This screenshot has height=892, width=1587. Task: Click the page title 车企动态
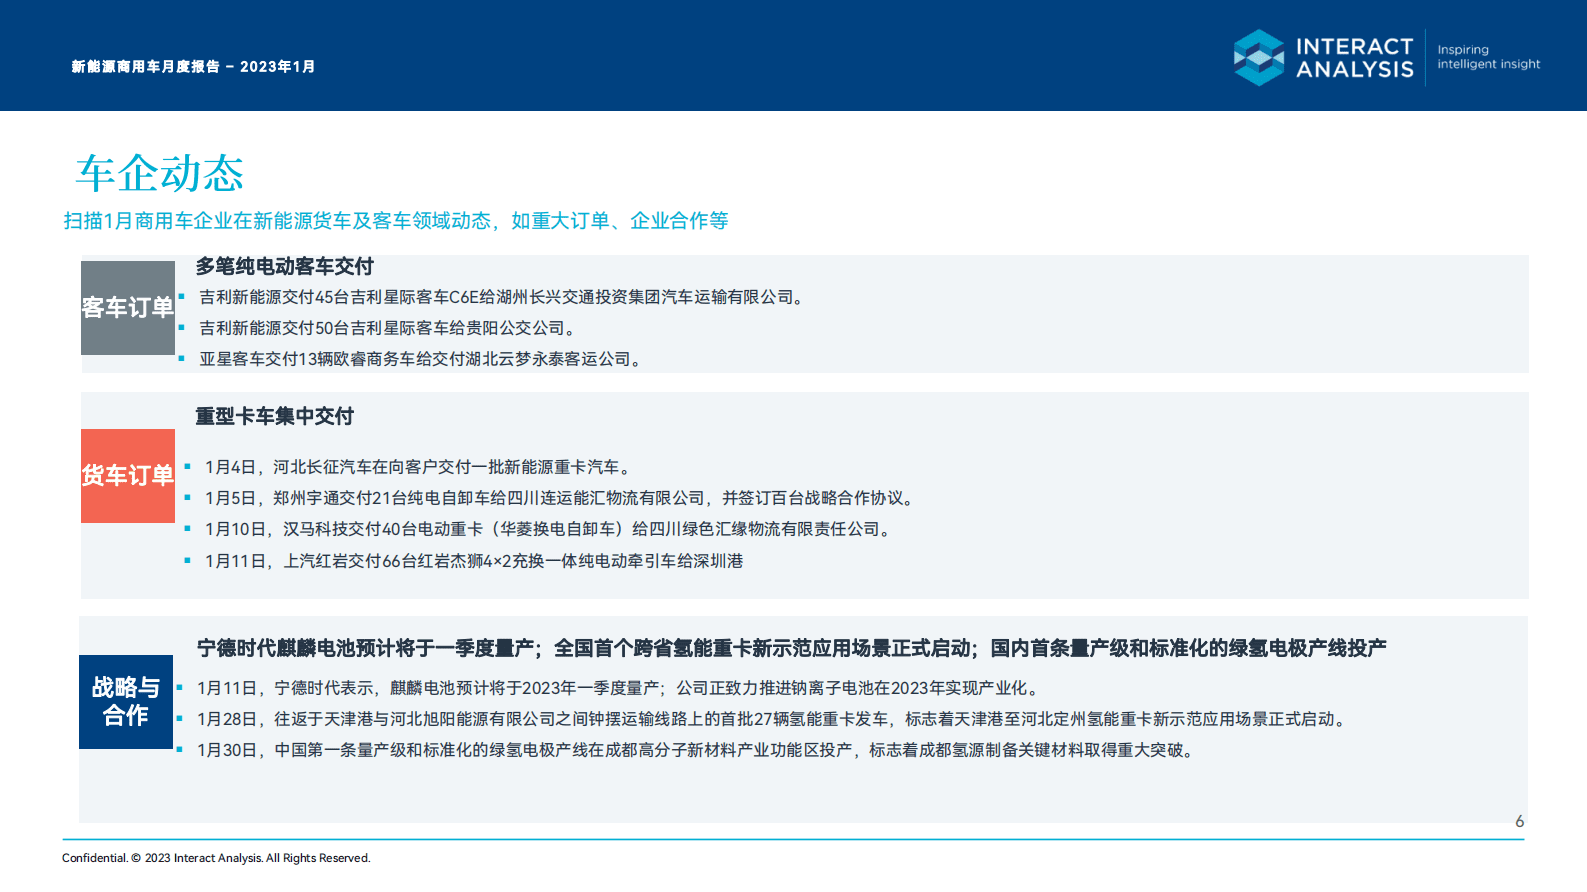coord(160,174)
